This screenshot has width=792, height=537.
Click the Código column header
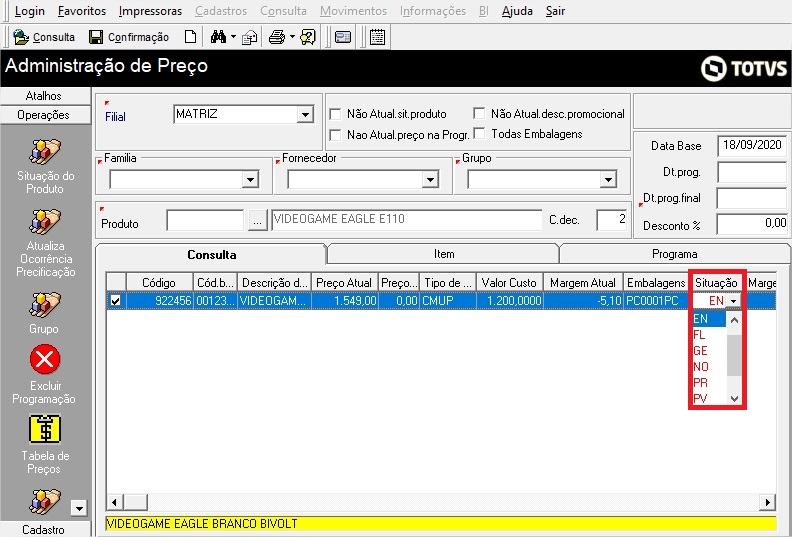[159, 282]
